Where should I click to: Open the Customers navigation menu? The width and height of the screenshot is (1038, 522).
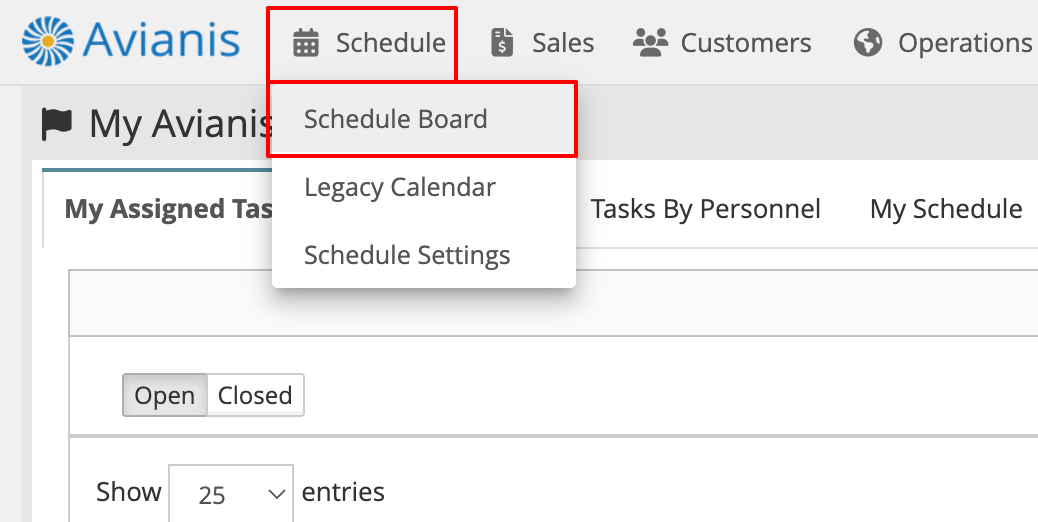tap(722, 43)
